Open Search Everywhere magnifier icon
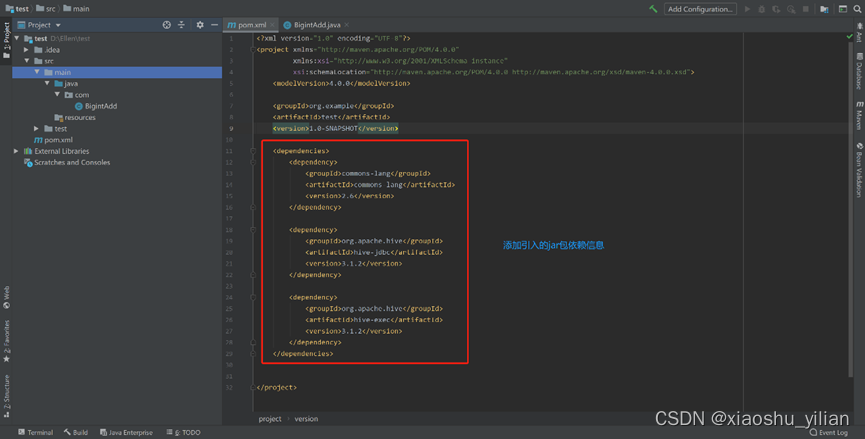This screenshot has height=439, width=865. click(x=857, y=9)
